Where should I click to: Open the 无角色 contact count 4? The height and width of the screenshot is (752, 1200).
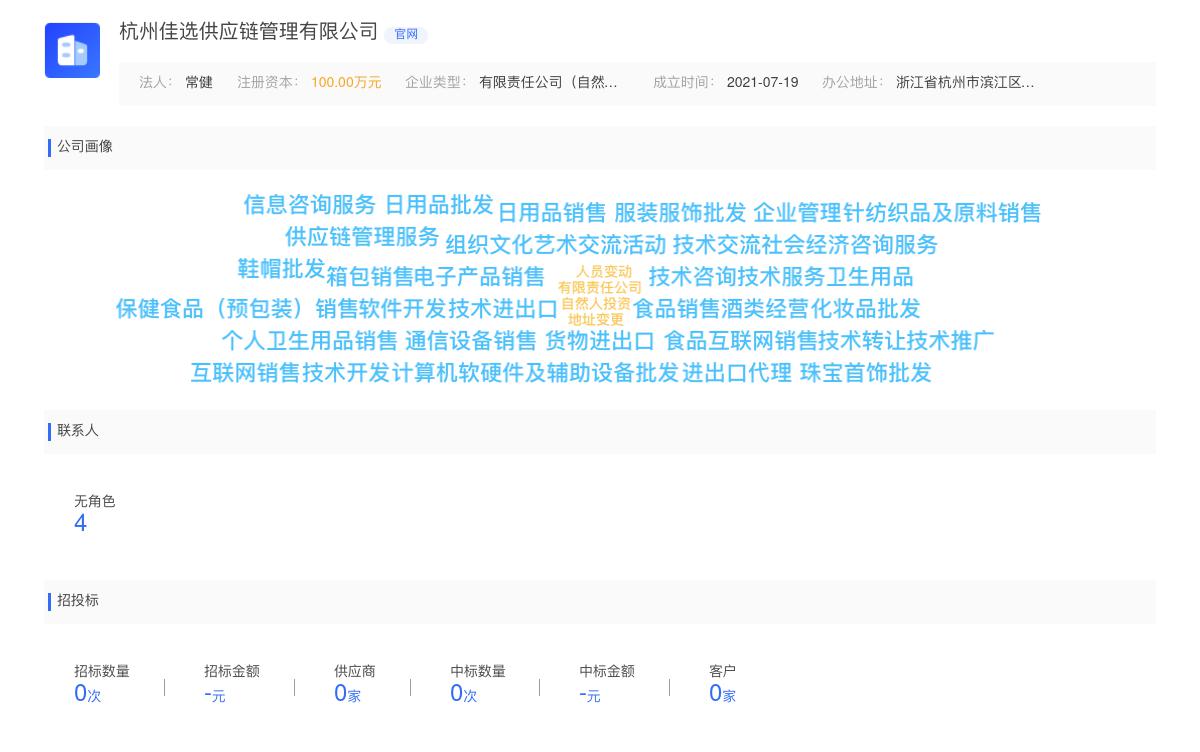[x=80, y=524]
